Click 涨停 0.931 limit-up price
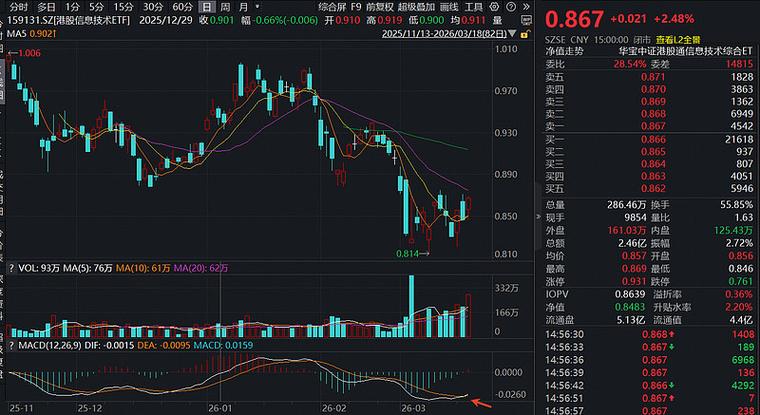The width and height of the screenshot is (760, 415). pos(634,282)
